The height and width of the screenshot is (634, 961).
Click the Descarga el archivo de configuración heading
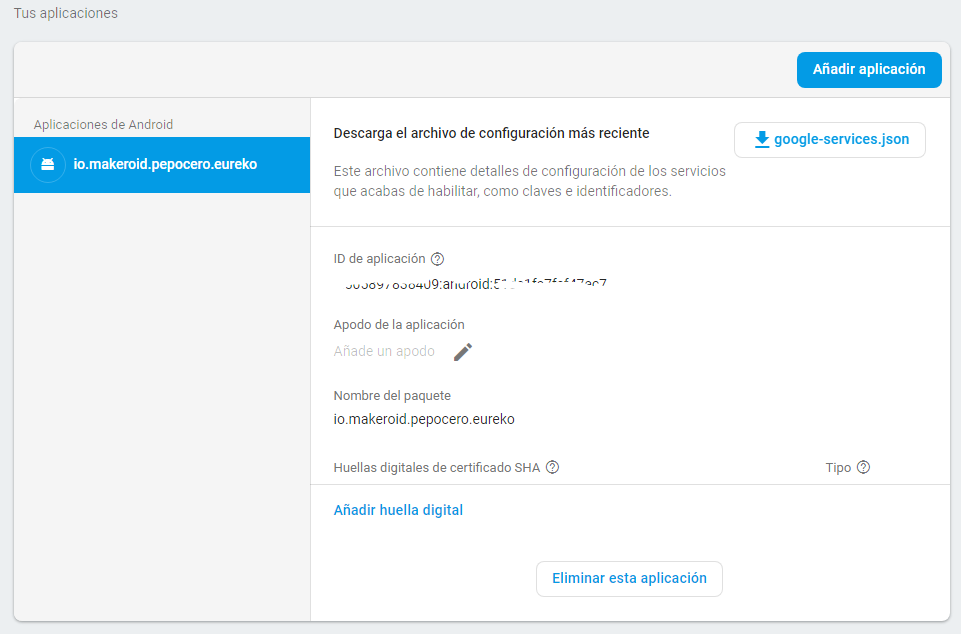(x=491, y=133)
